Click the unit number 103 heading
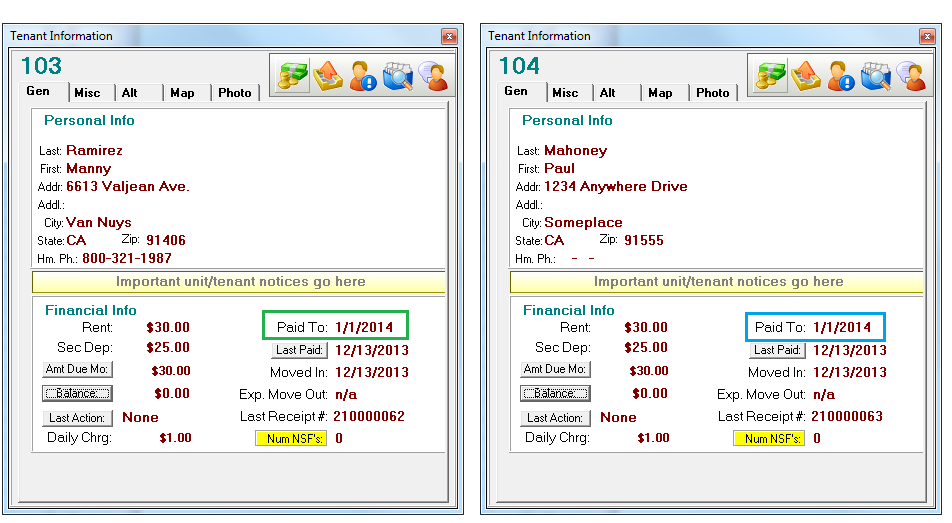The width and height of the screenshot is (952, 523). tap(41, 66)
